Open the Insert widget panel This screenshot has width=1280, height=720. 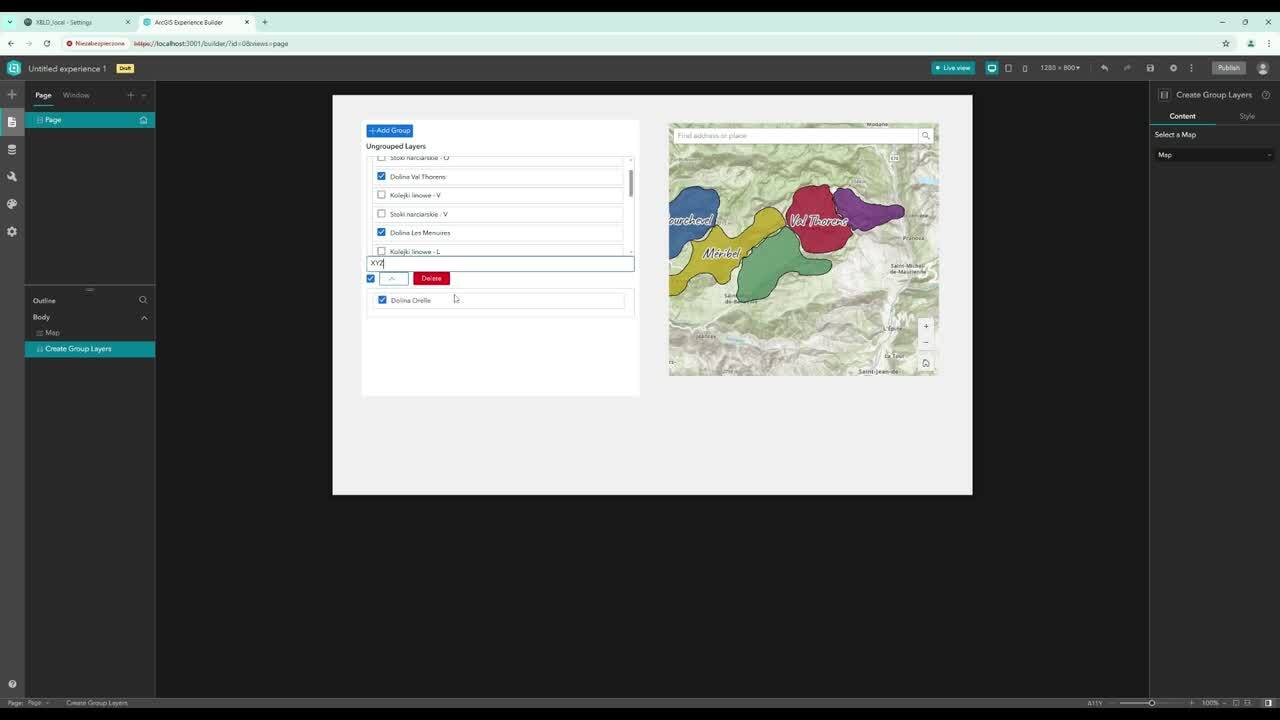(12, 95)
